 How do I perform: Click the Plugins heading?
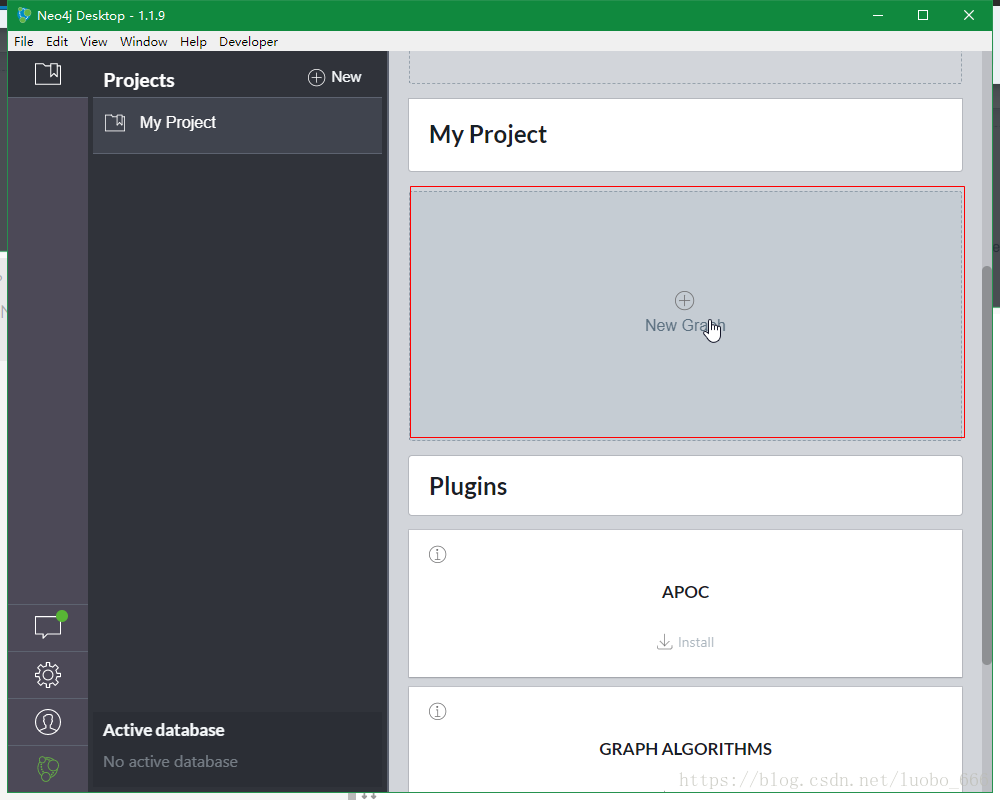pos(468,486)
